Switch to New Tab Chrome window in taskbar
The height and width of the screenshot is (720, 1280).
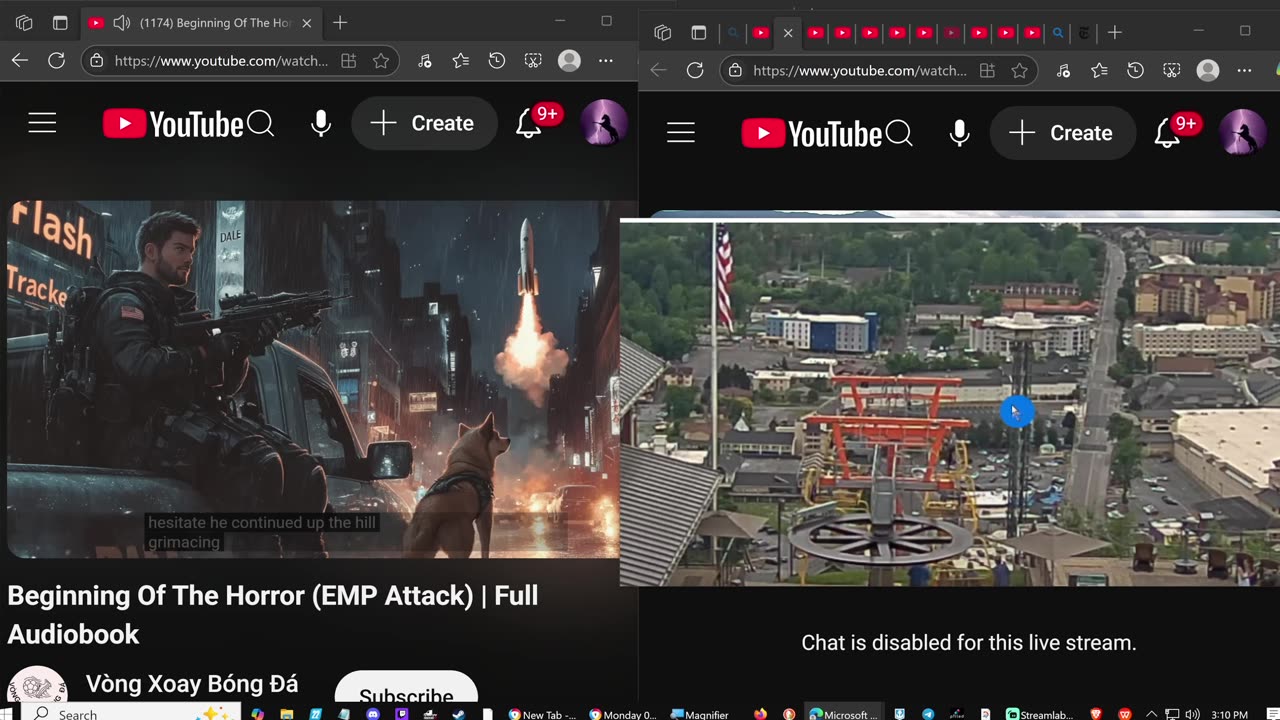[x=543, y=714]
